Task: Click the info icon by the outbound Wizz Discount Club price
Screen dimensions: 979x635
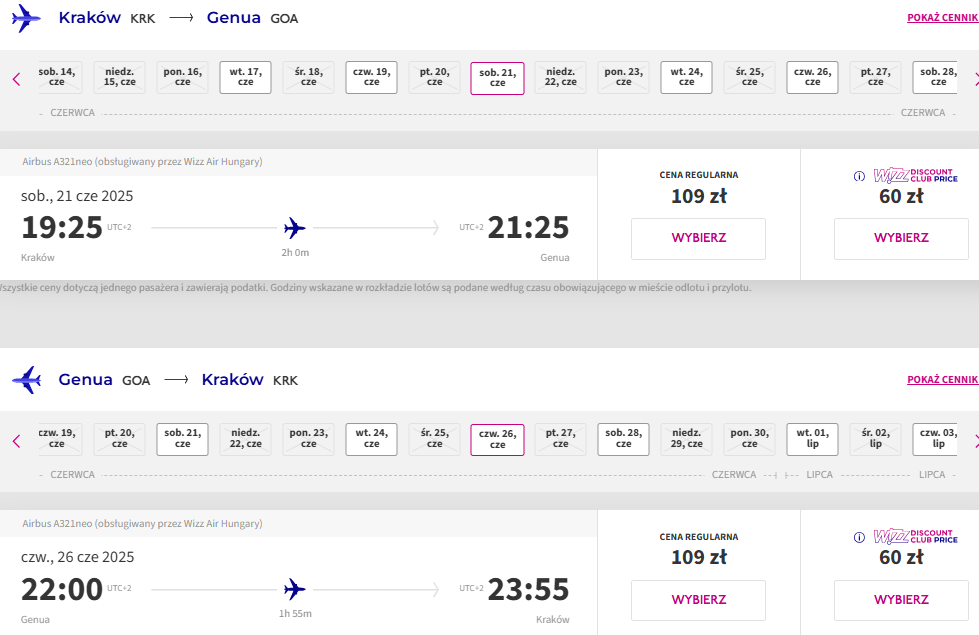Action: point(859,176)
